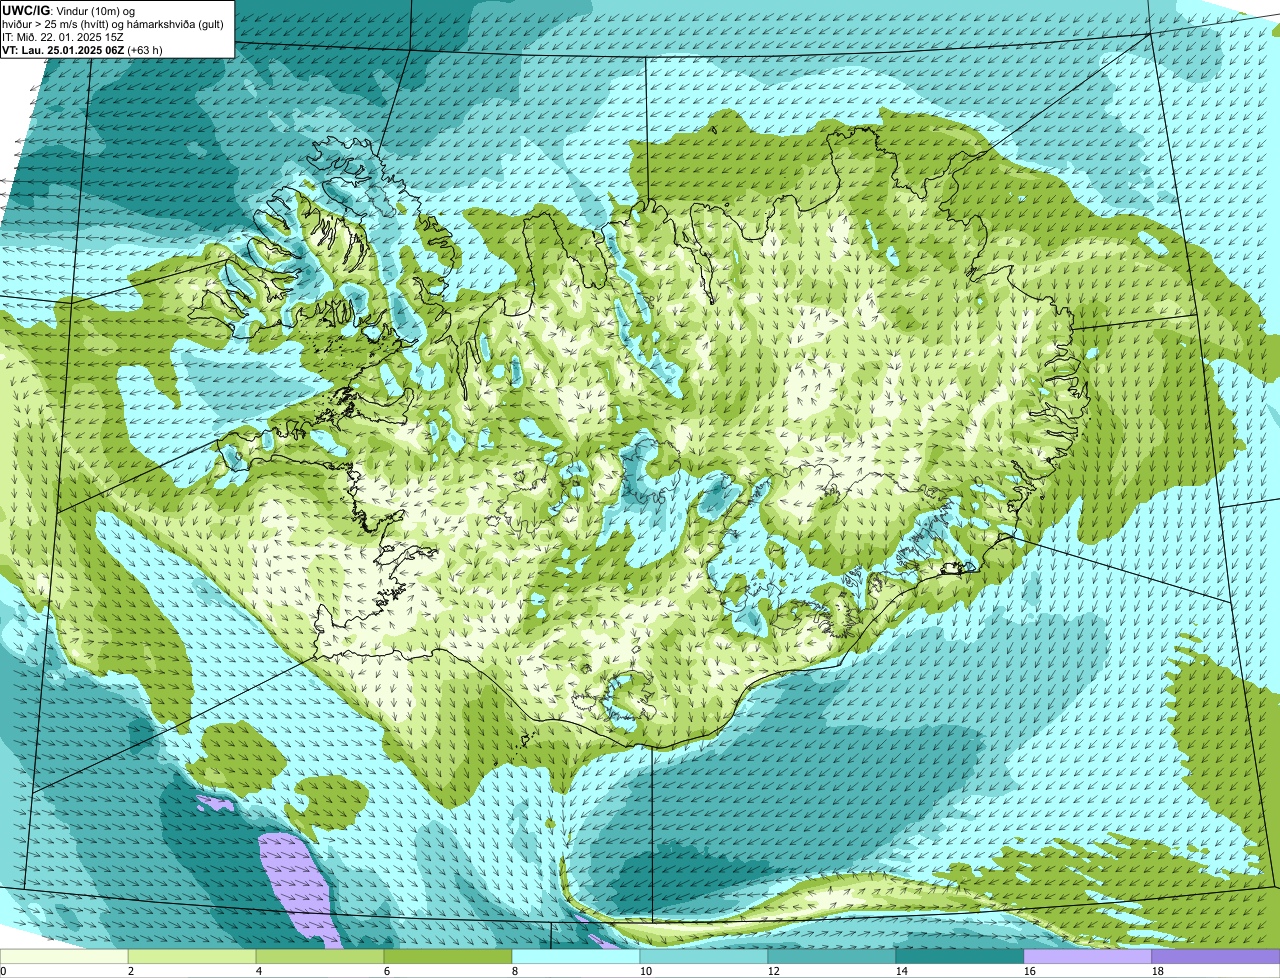Click the "UWC/IG: Vindur (10m) og" title text
Viewport: 1280px width, 978px height.
(x=69, y=11)
